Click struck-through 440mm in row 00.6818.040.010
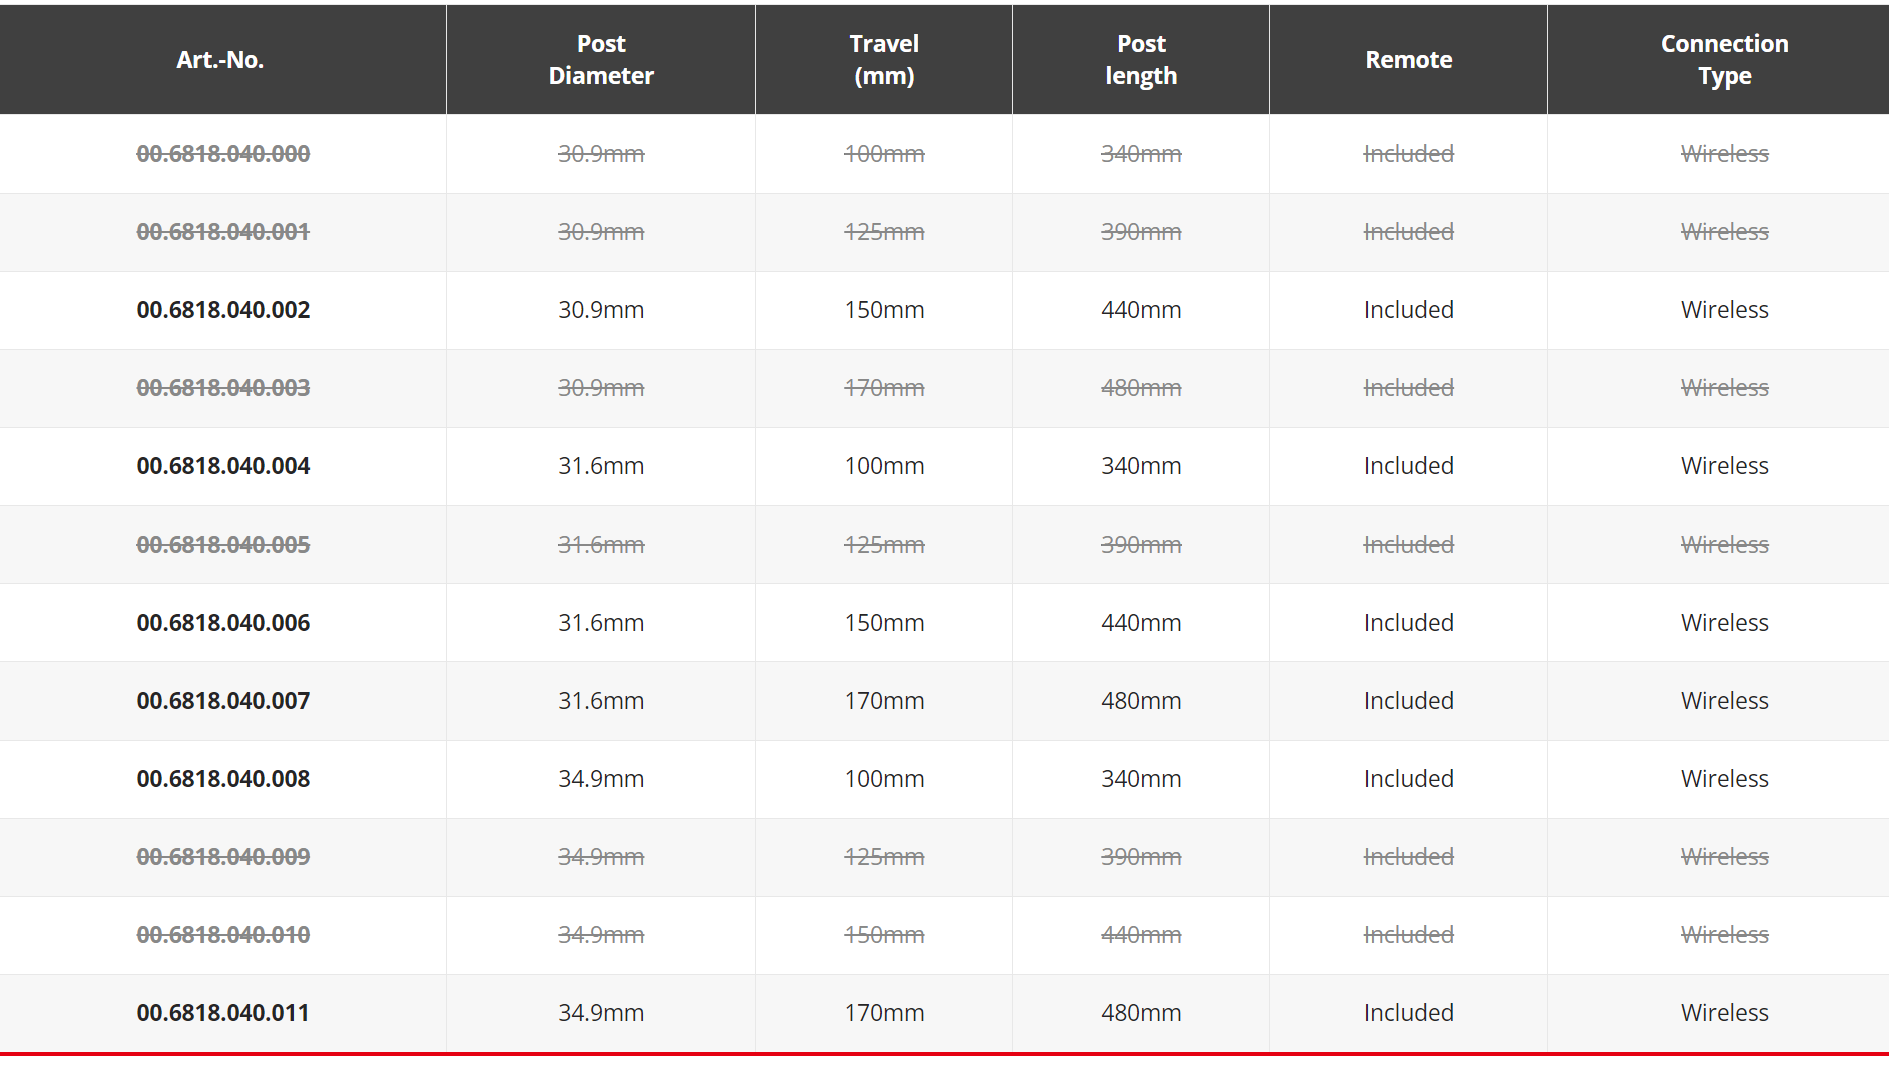The width and height of the screenshot is (1889, 1074). (1141, 935)
